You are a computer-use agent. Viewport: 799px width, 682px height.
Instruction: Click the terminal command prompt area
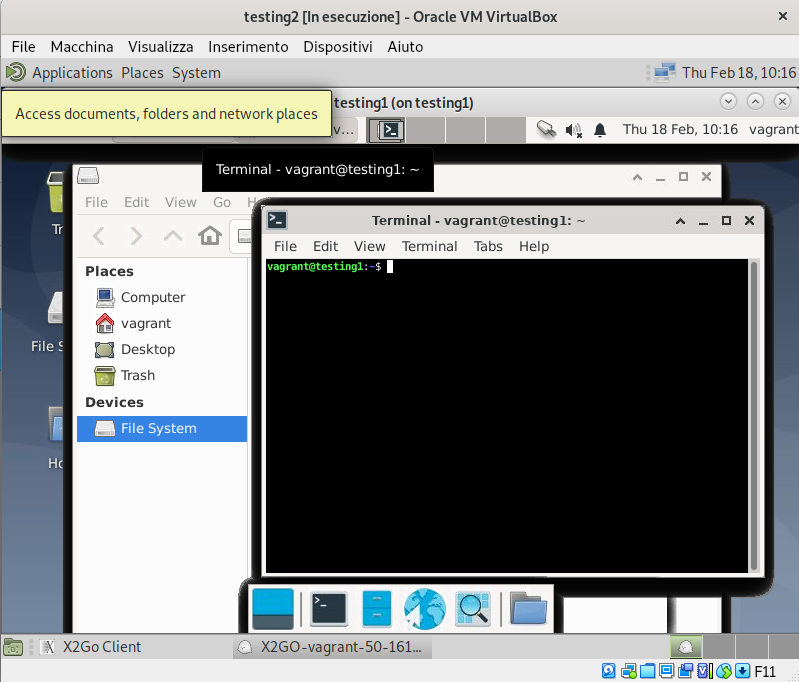click(x=507, y=416)
